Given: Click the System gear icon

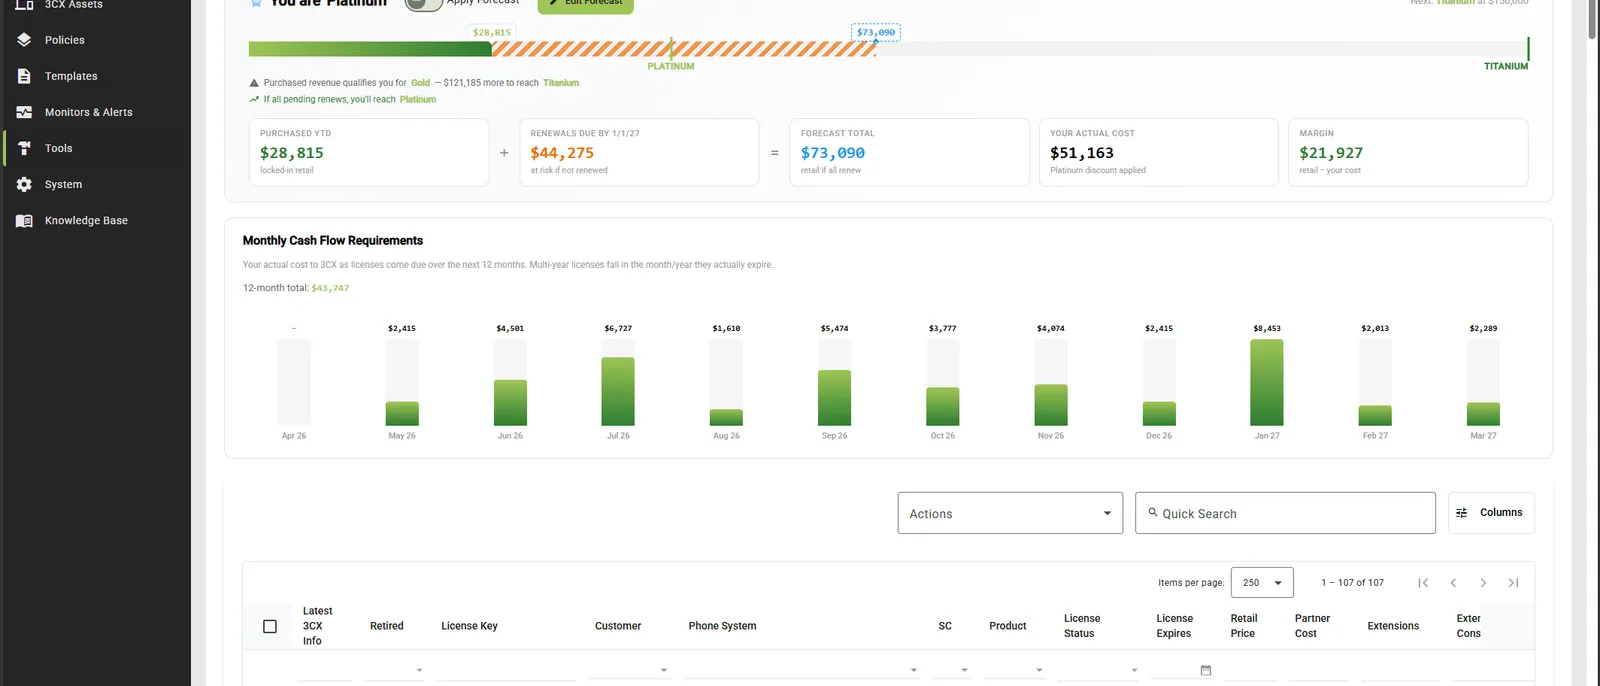Looking at the screenshot, I should [24, 184].
